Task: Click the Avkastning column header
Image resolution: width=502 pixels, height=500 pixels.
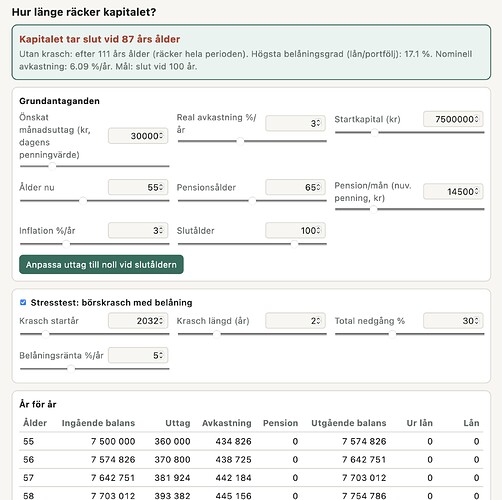Action: (x=227, y=423)
